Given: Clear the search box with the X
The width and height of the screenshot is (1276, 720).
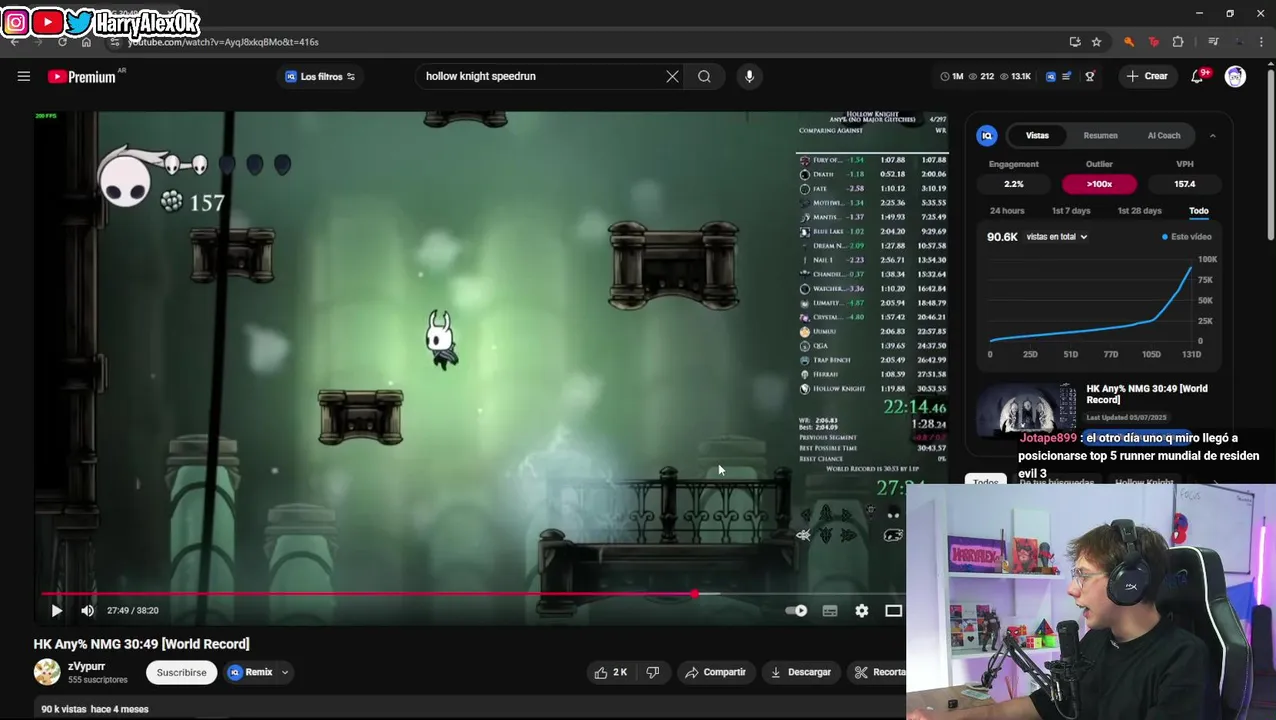Looking at the screenshot, I should pyautogui.click(x=672, y=76).
